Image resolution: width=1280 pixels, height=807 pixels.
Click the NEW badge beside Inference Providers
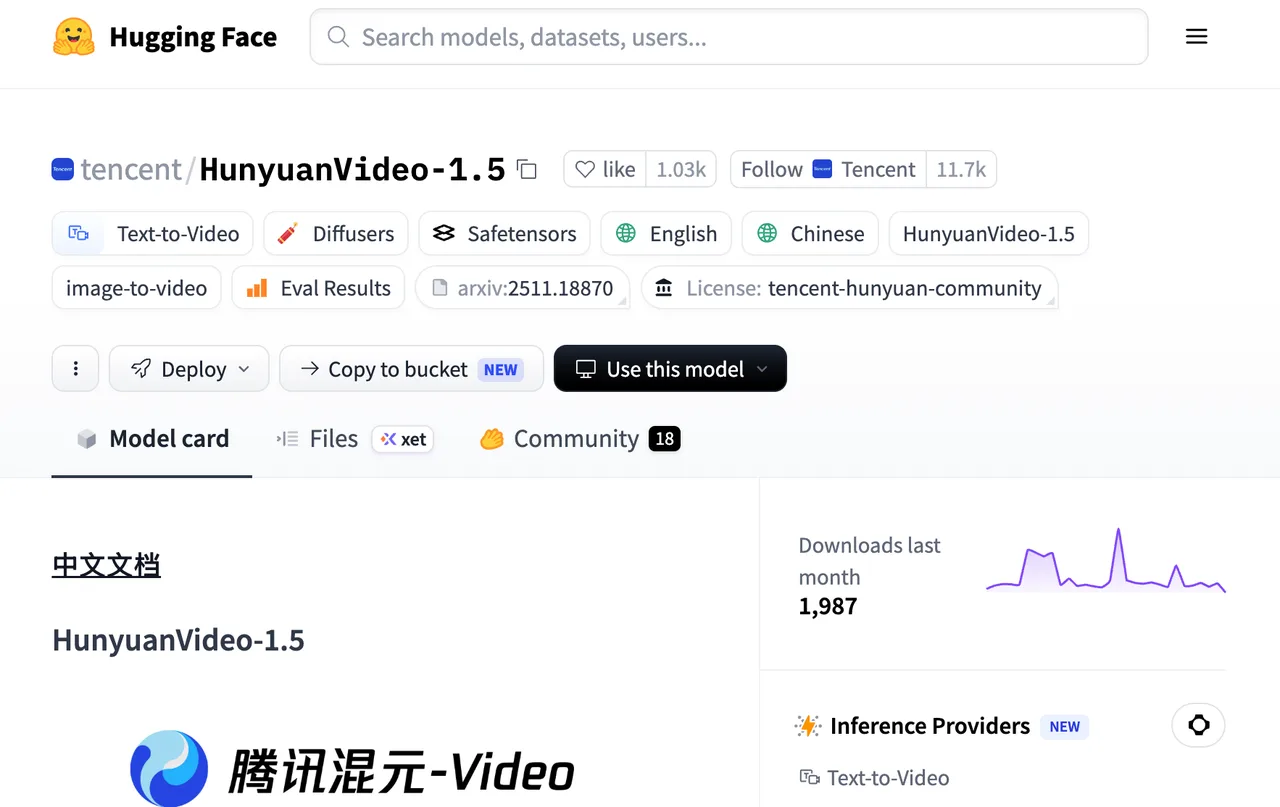coord(1064,727)
